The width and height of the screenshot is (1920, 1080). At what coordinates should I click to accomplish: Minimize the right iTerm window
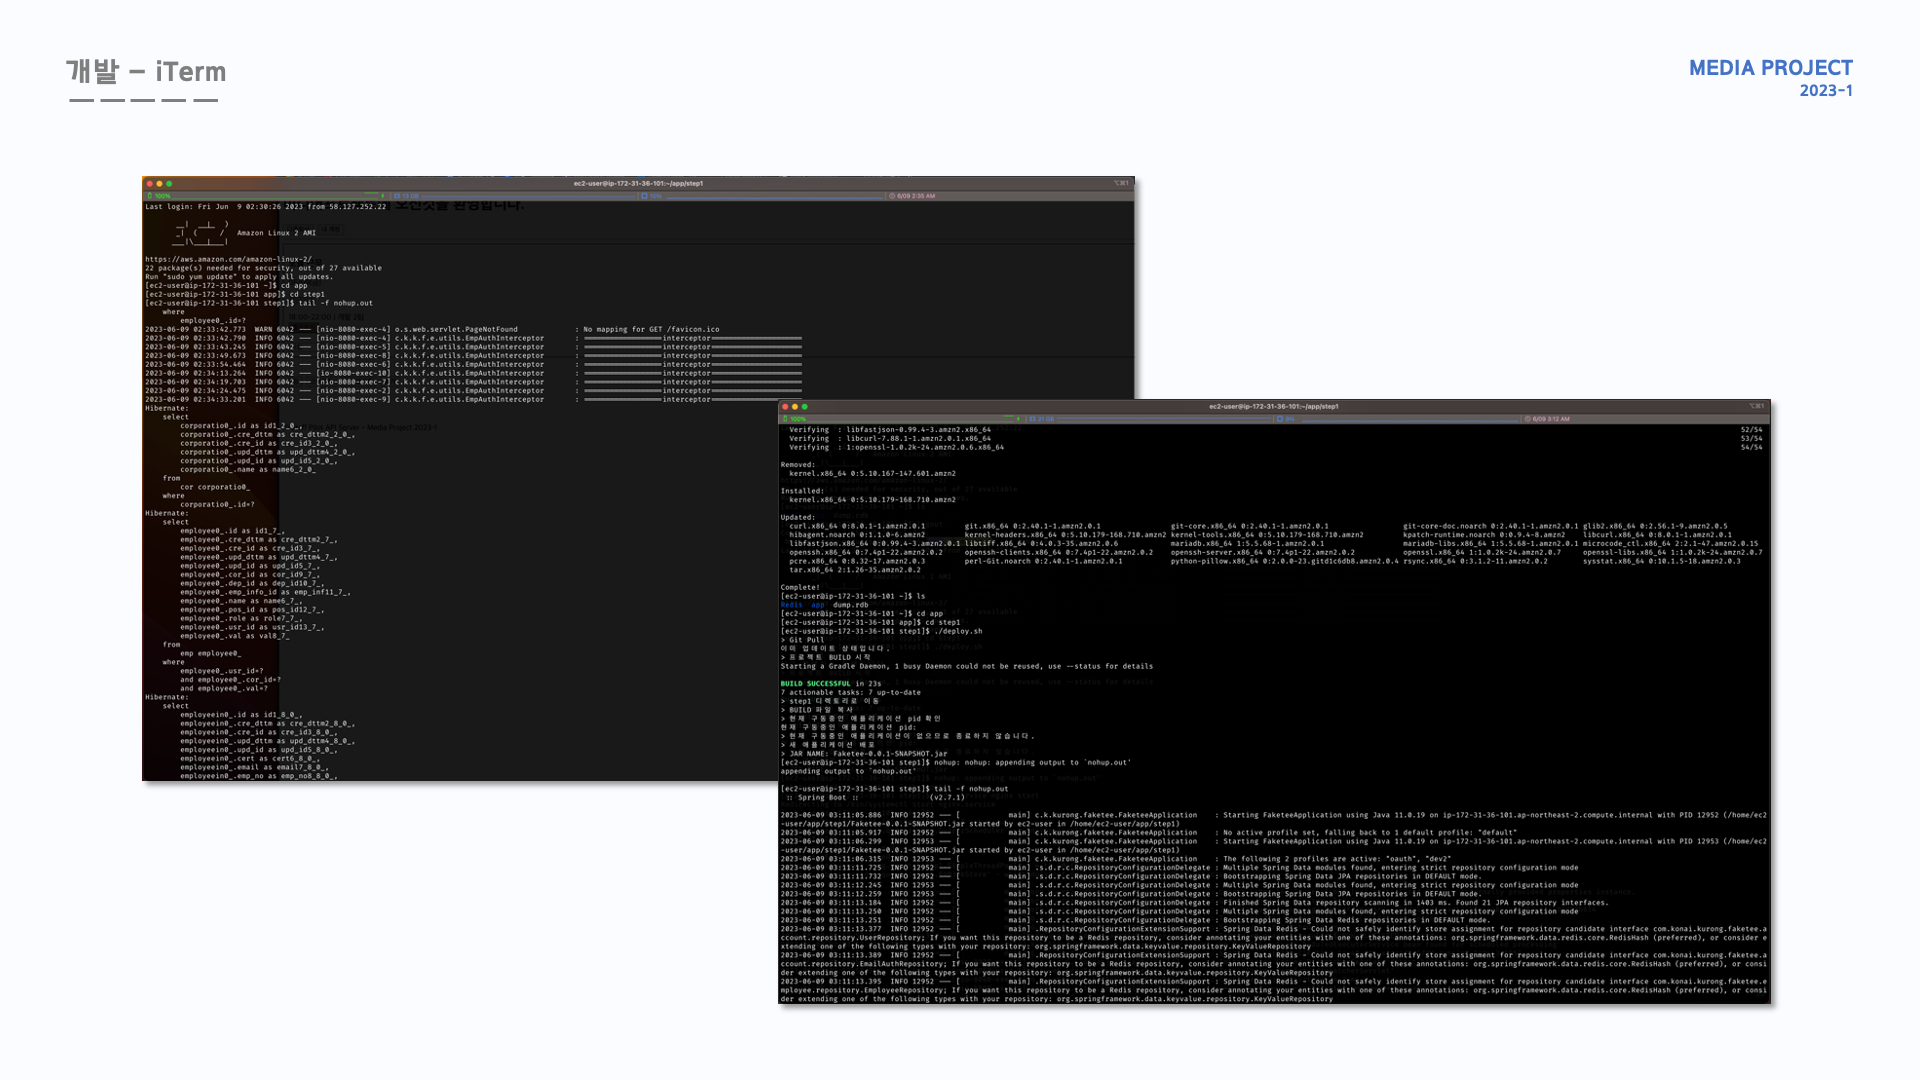coord(795,407)
